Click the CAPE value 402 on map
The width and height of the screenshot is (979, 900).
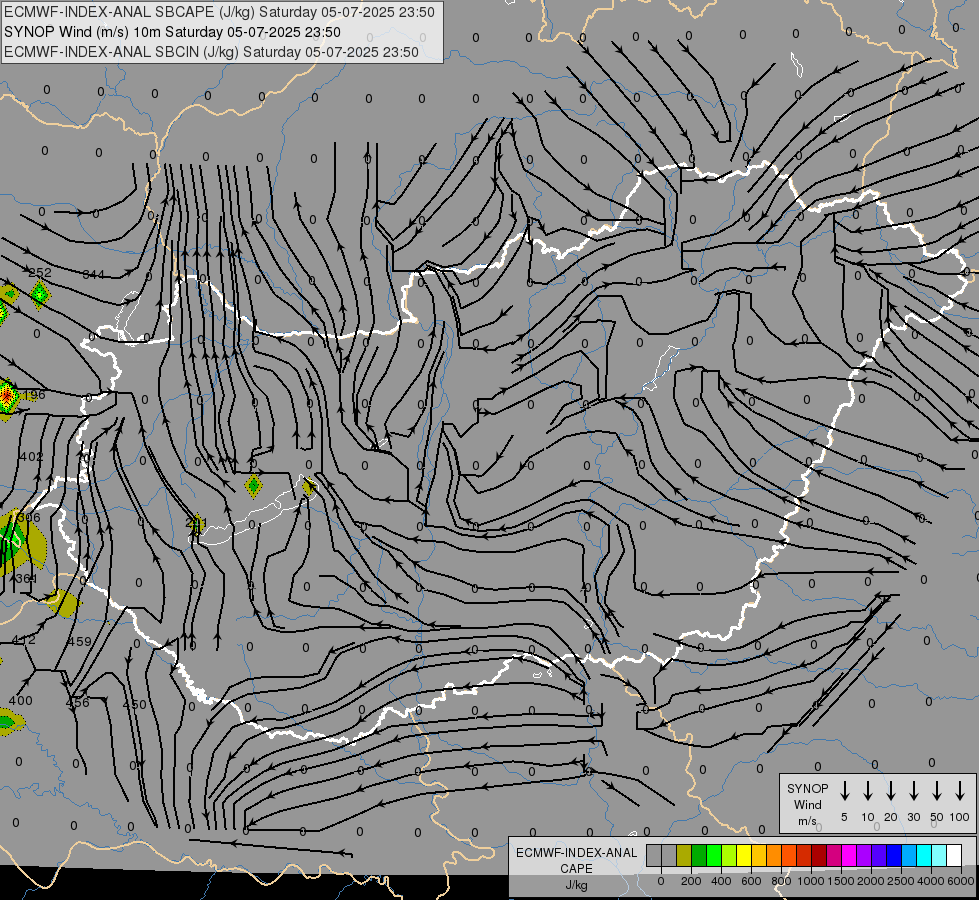[31, 457]
